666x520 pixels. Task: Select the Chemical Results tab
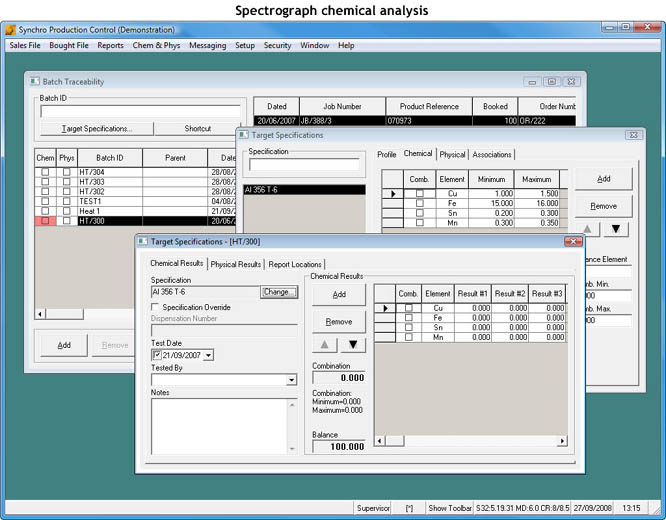(x=177, y=263)
